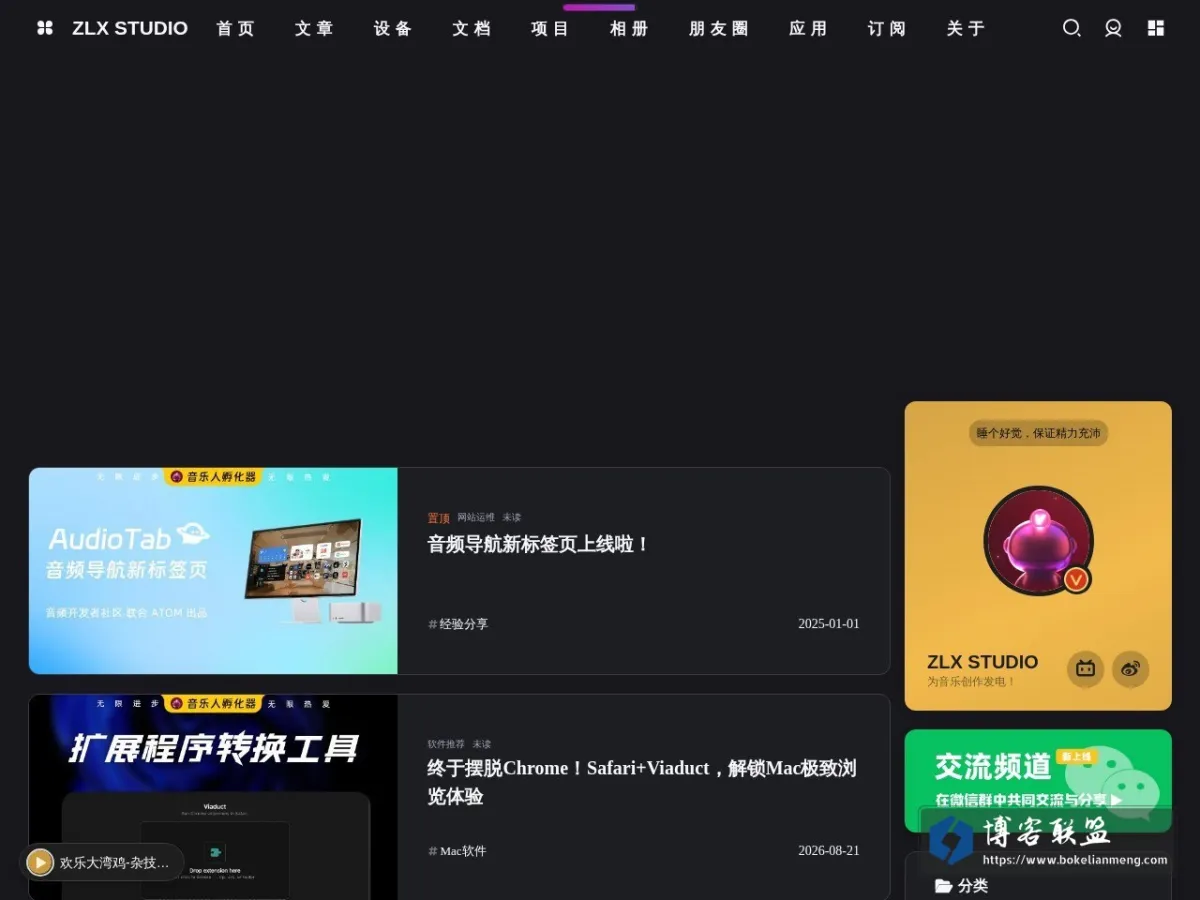
Task: Open the 文章 menu item
Action: click(314, 28)
